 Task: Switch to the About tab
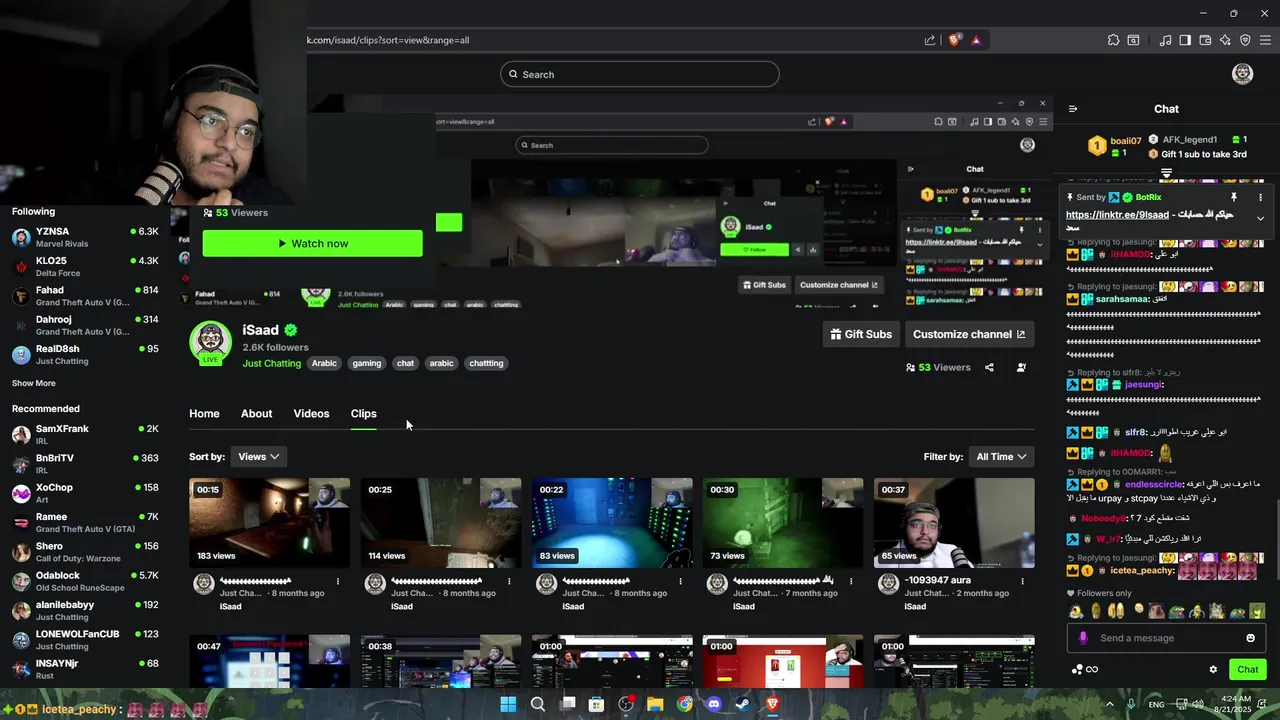click(x=256, y=414)
